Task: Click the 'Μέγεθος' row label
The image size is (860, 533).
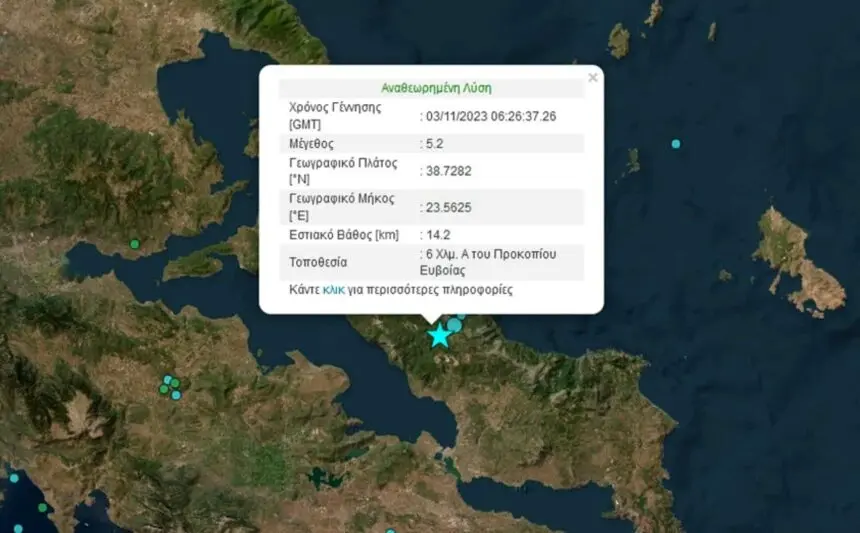Action: point(313,143)
